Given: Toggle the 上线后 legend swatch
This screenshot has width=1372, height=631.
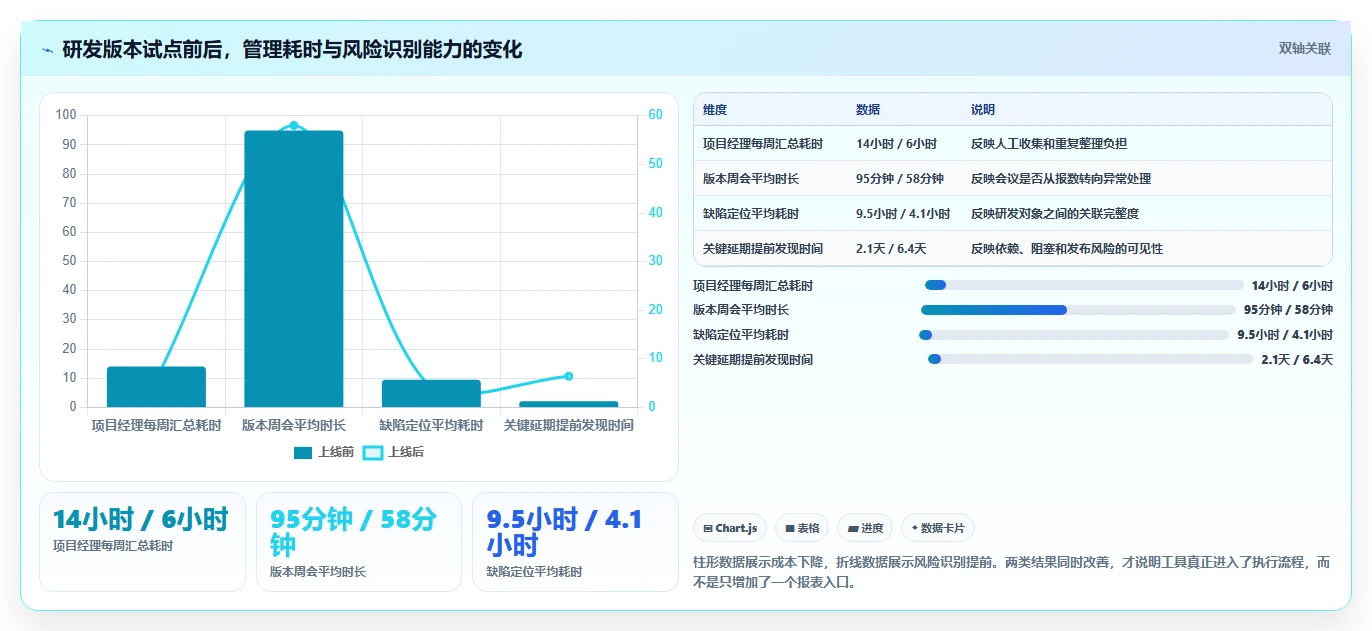Looking at the screenshot, I should point(372,453).
